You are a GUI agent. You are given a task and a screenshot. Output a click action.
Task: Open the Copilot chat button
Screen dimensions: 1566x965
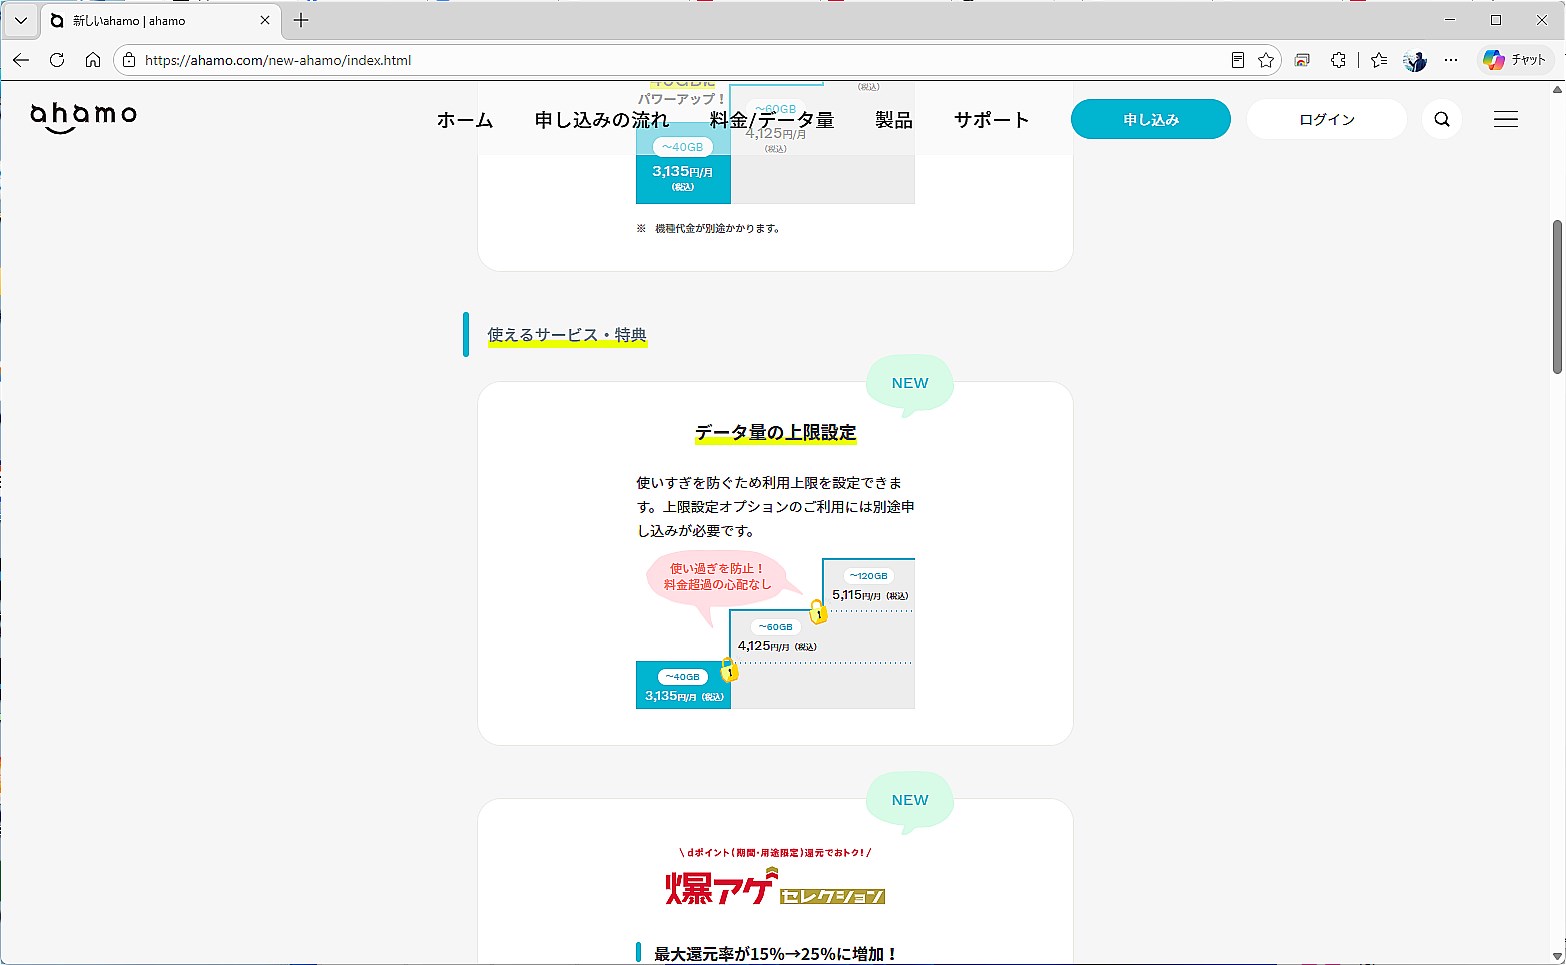(x=1515, y=60)
